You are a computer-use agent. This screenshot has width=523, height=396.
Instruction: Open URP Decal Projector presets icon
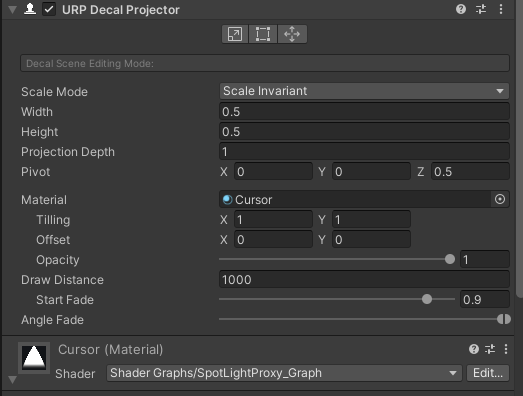pos(481,9)
